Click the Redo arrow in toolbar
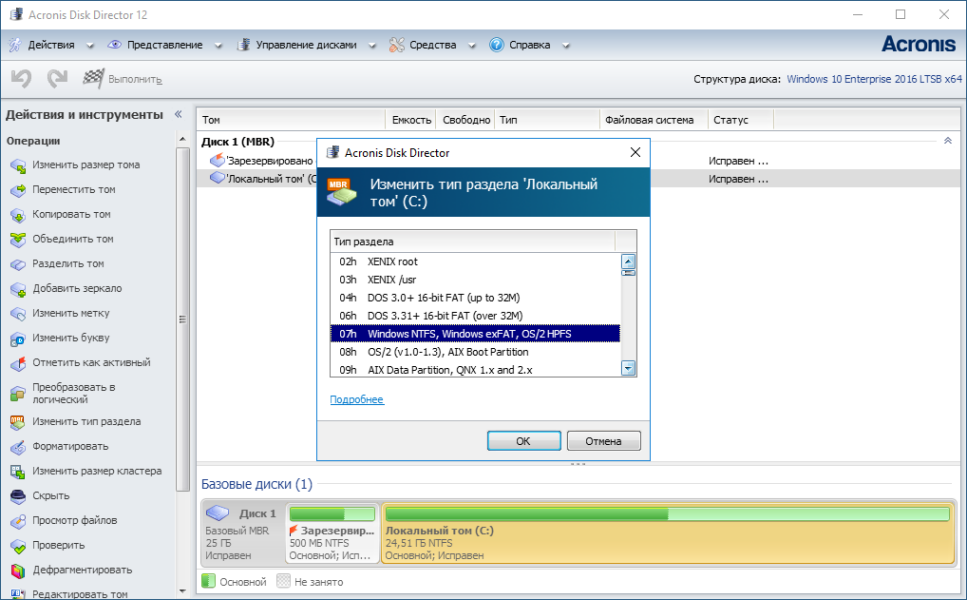Screen dimensions: 967x600 coord(57,78)
